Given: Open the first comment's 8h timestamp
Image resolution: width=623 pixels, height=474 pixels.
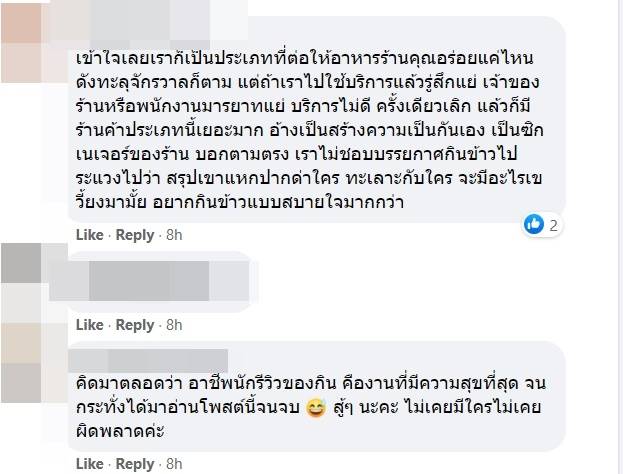Looking at the screenshot, I should [174, 235].
